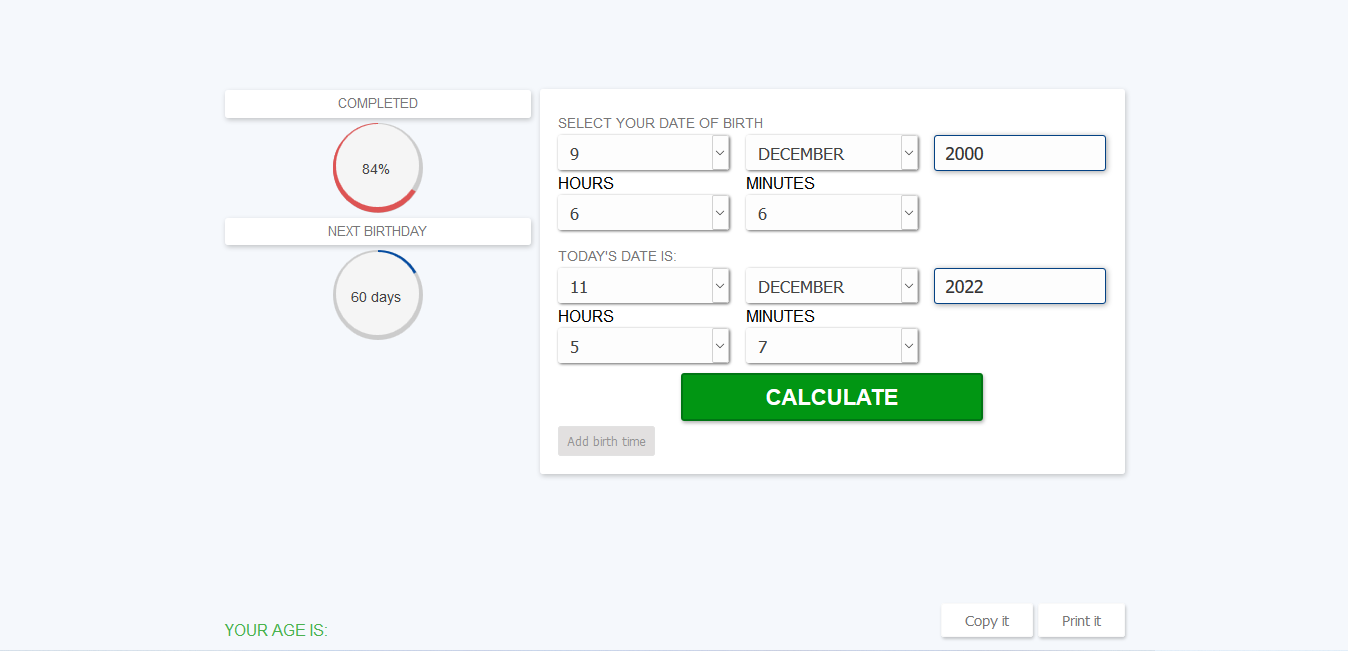Click the chevron arrow of birth day dropdown
Viewport: 1348px width, 651px height.
click(x=720, y=153)
